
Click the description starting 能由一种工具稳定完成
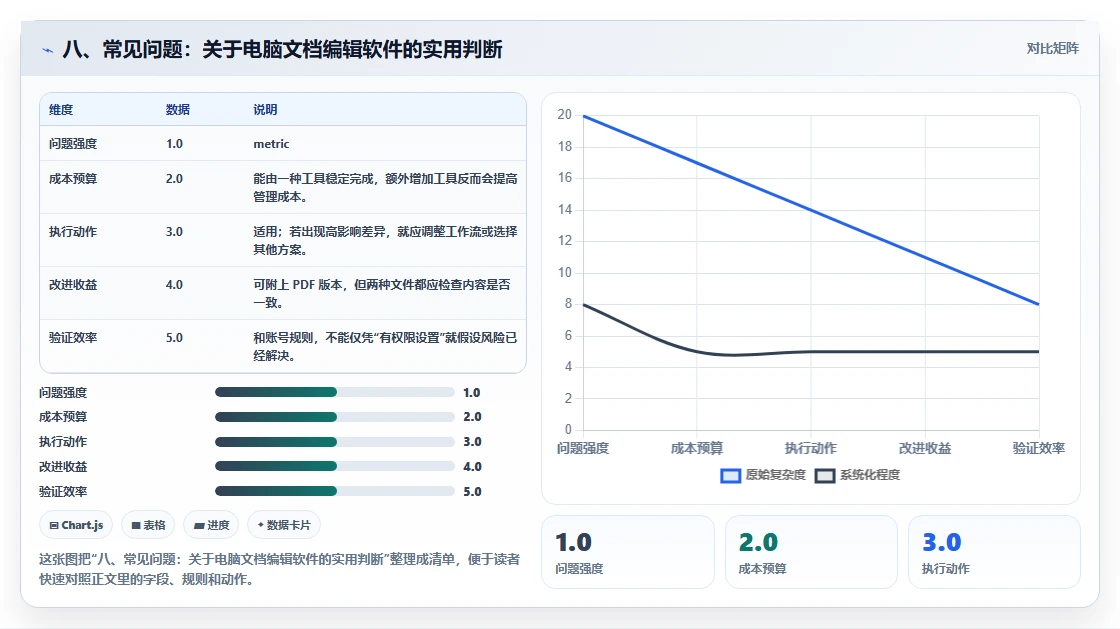point(385,187)
